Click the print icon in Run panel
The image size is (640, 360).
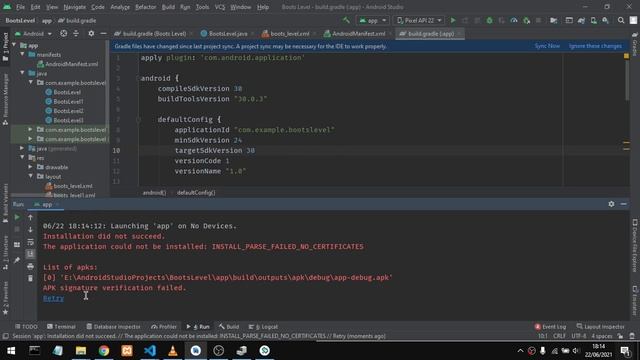tap(30, 266)
